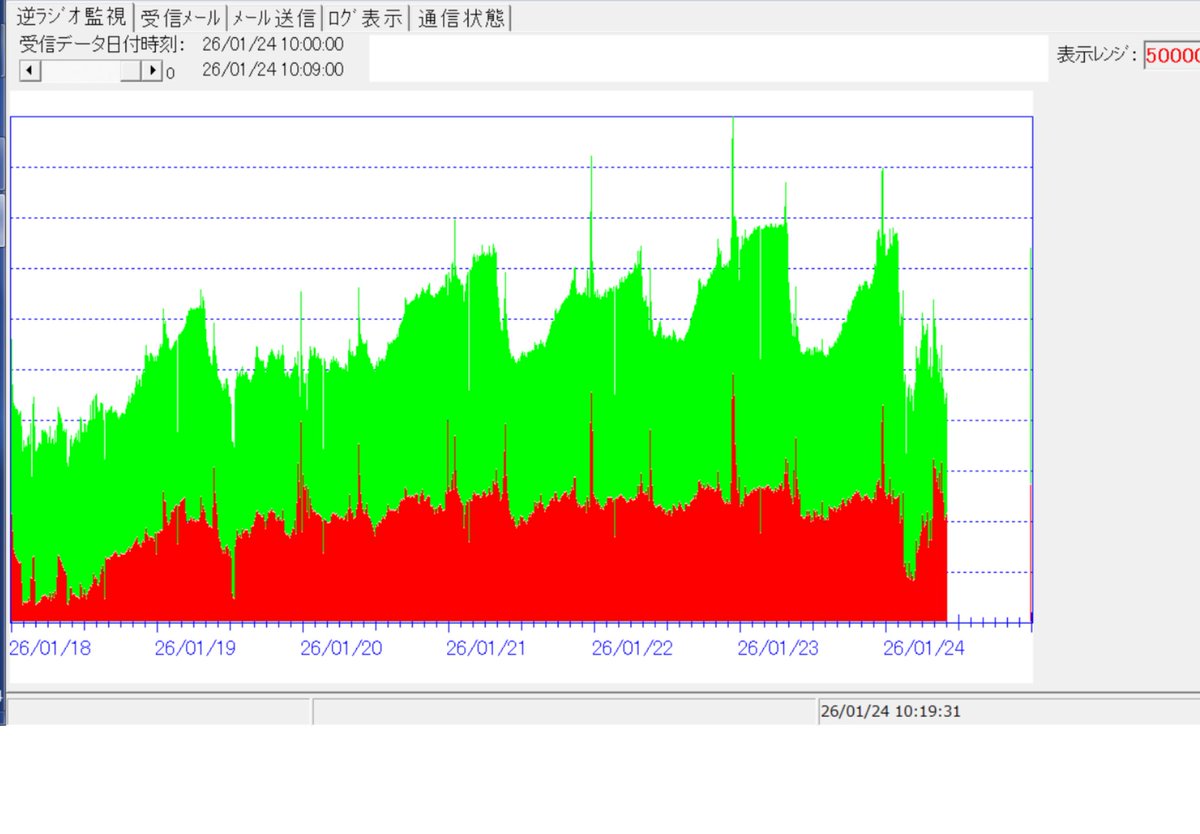
Task: Open the メール送信 tab
Action: [274, 18]
